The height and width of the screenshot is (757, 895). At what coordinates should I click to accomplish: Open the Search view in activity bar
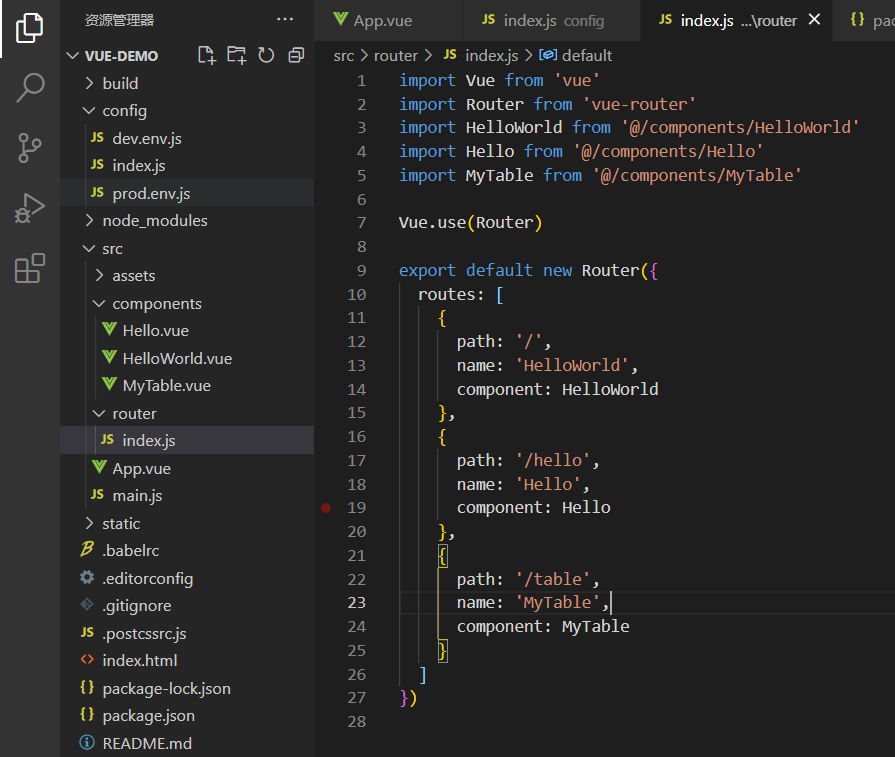30,88
